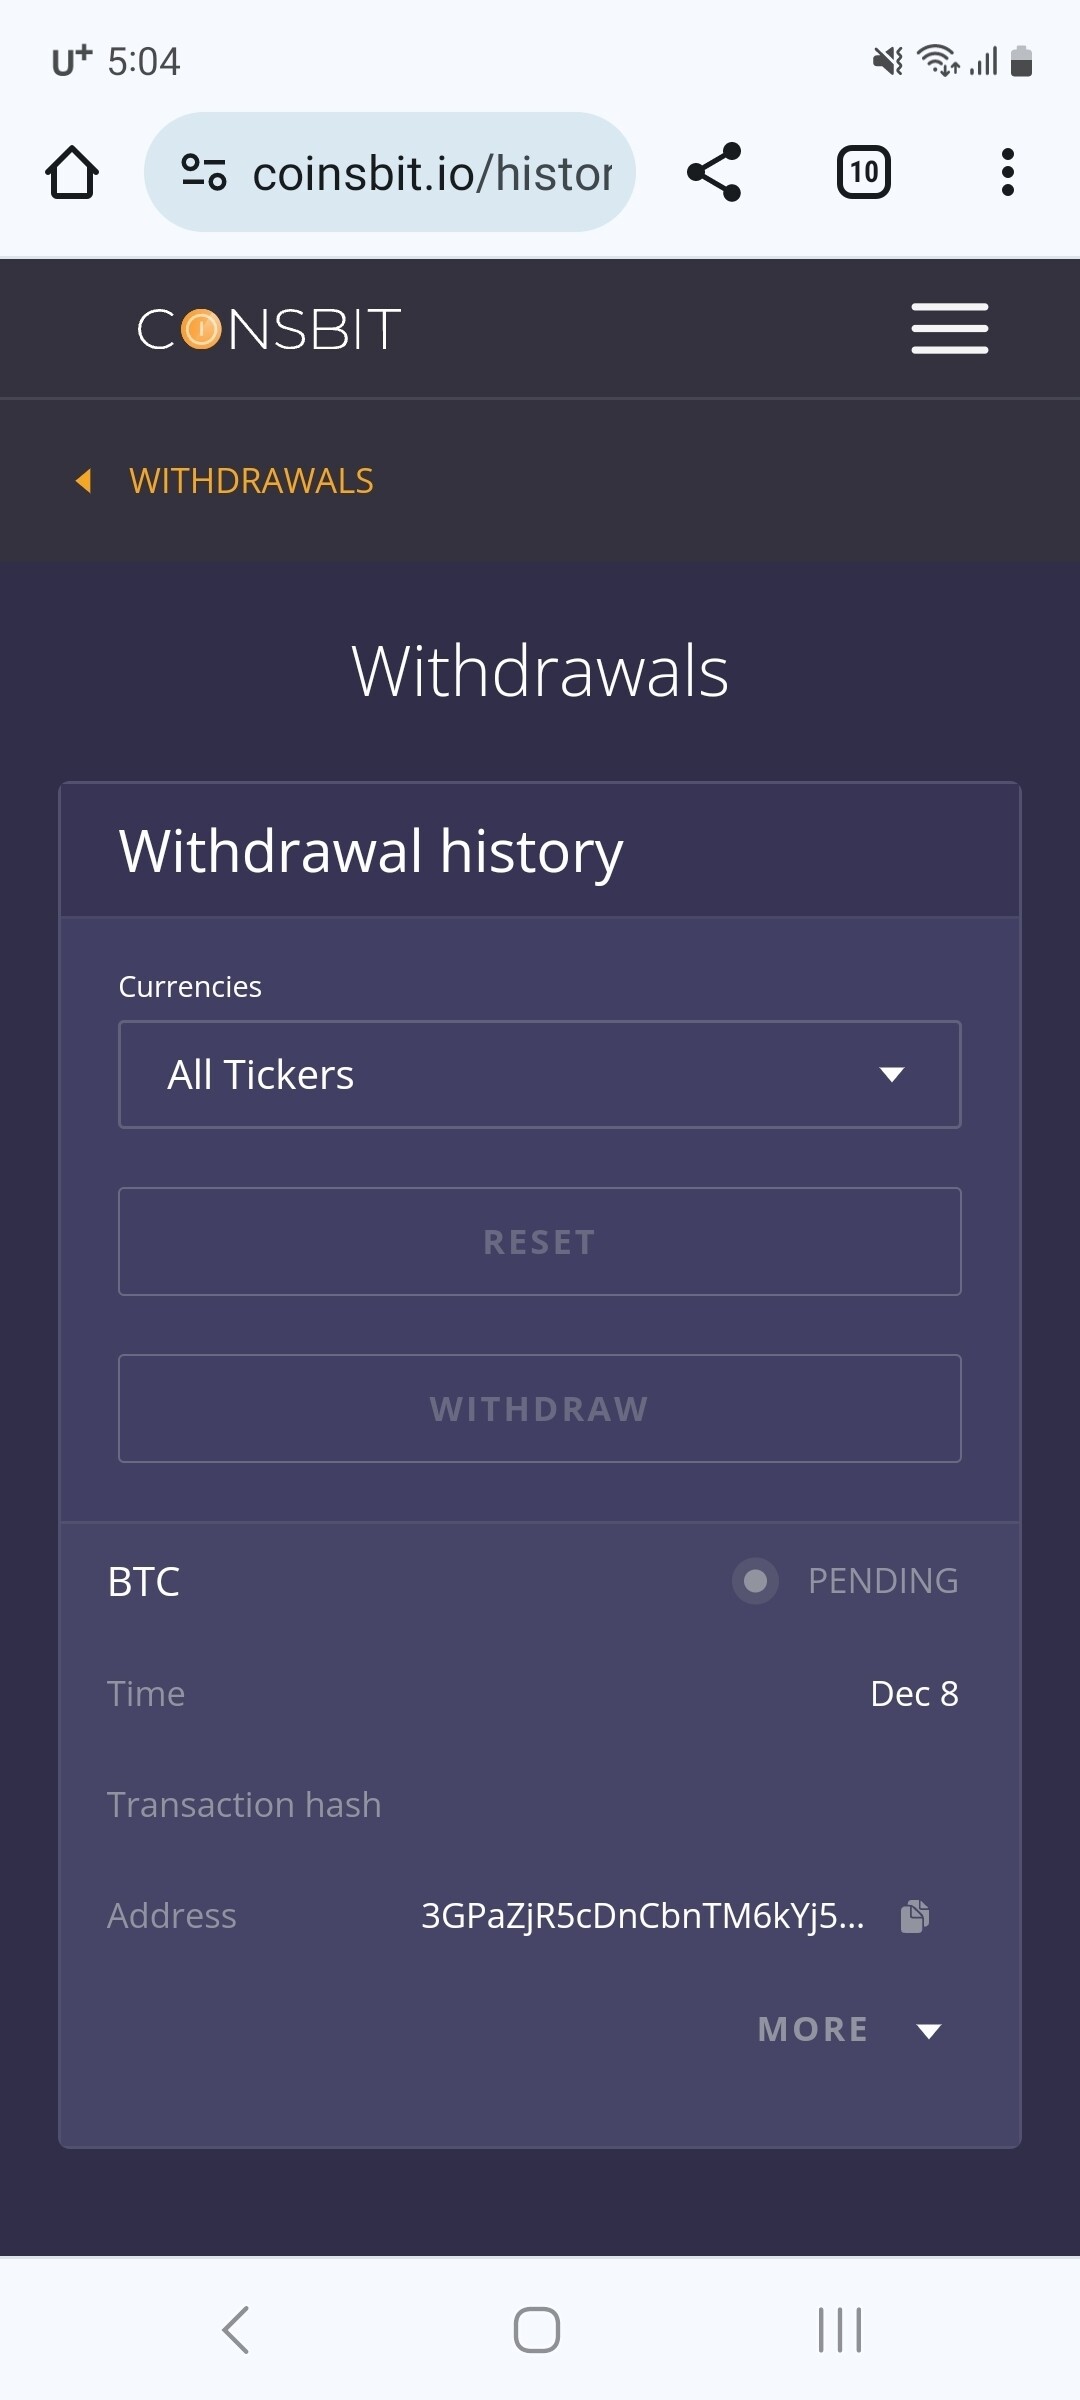This screenshot has height=2400, width=1080.
Task: Share the current page
Action: 714,172
